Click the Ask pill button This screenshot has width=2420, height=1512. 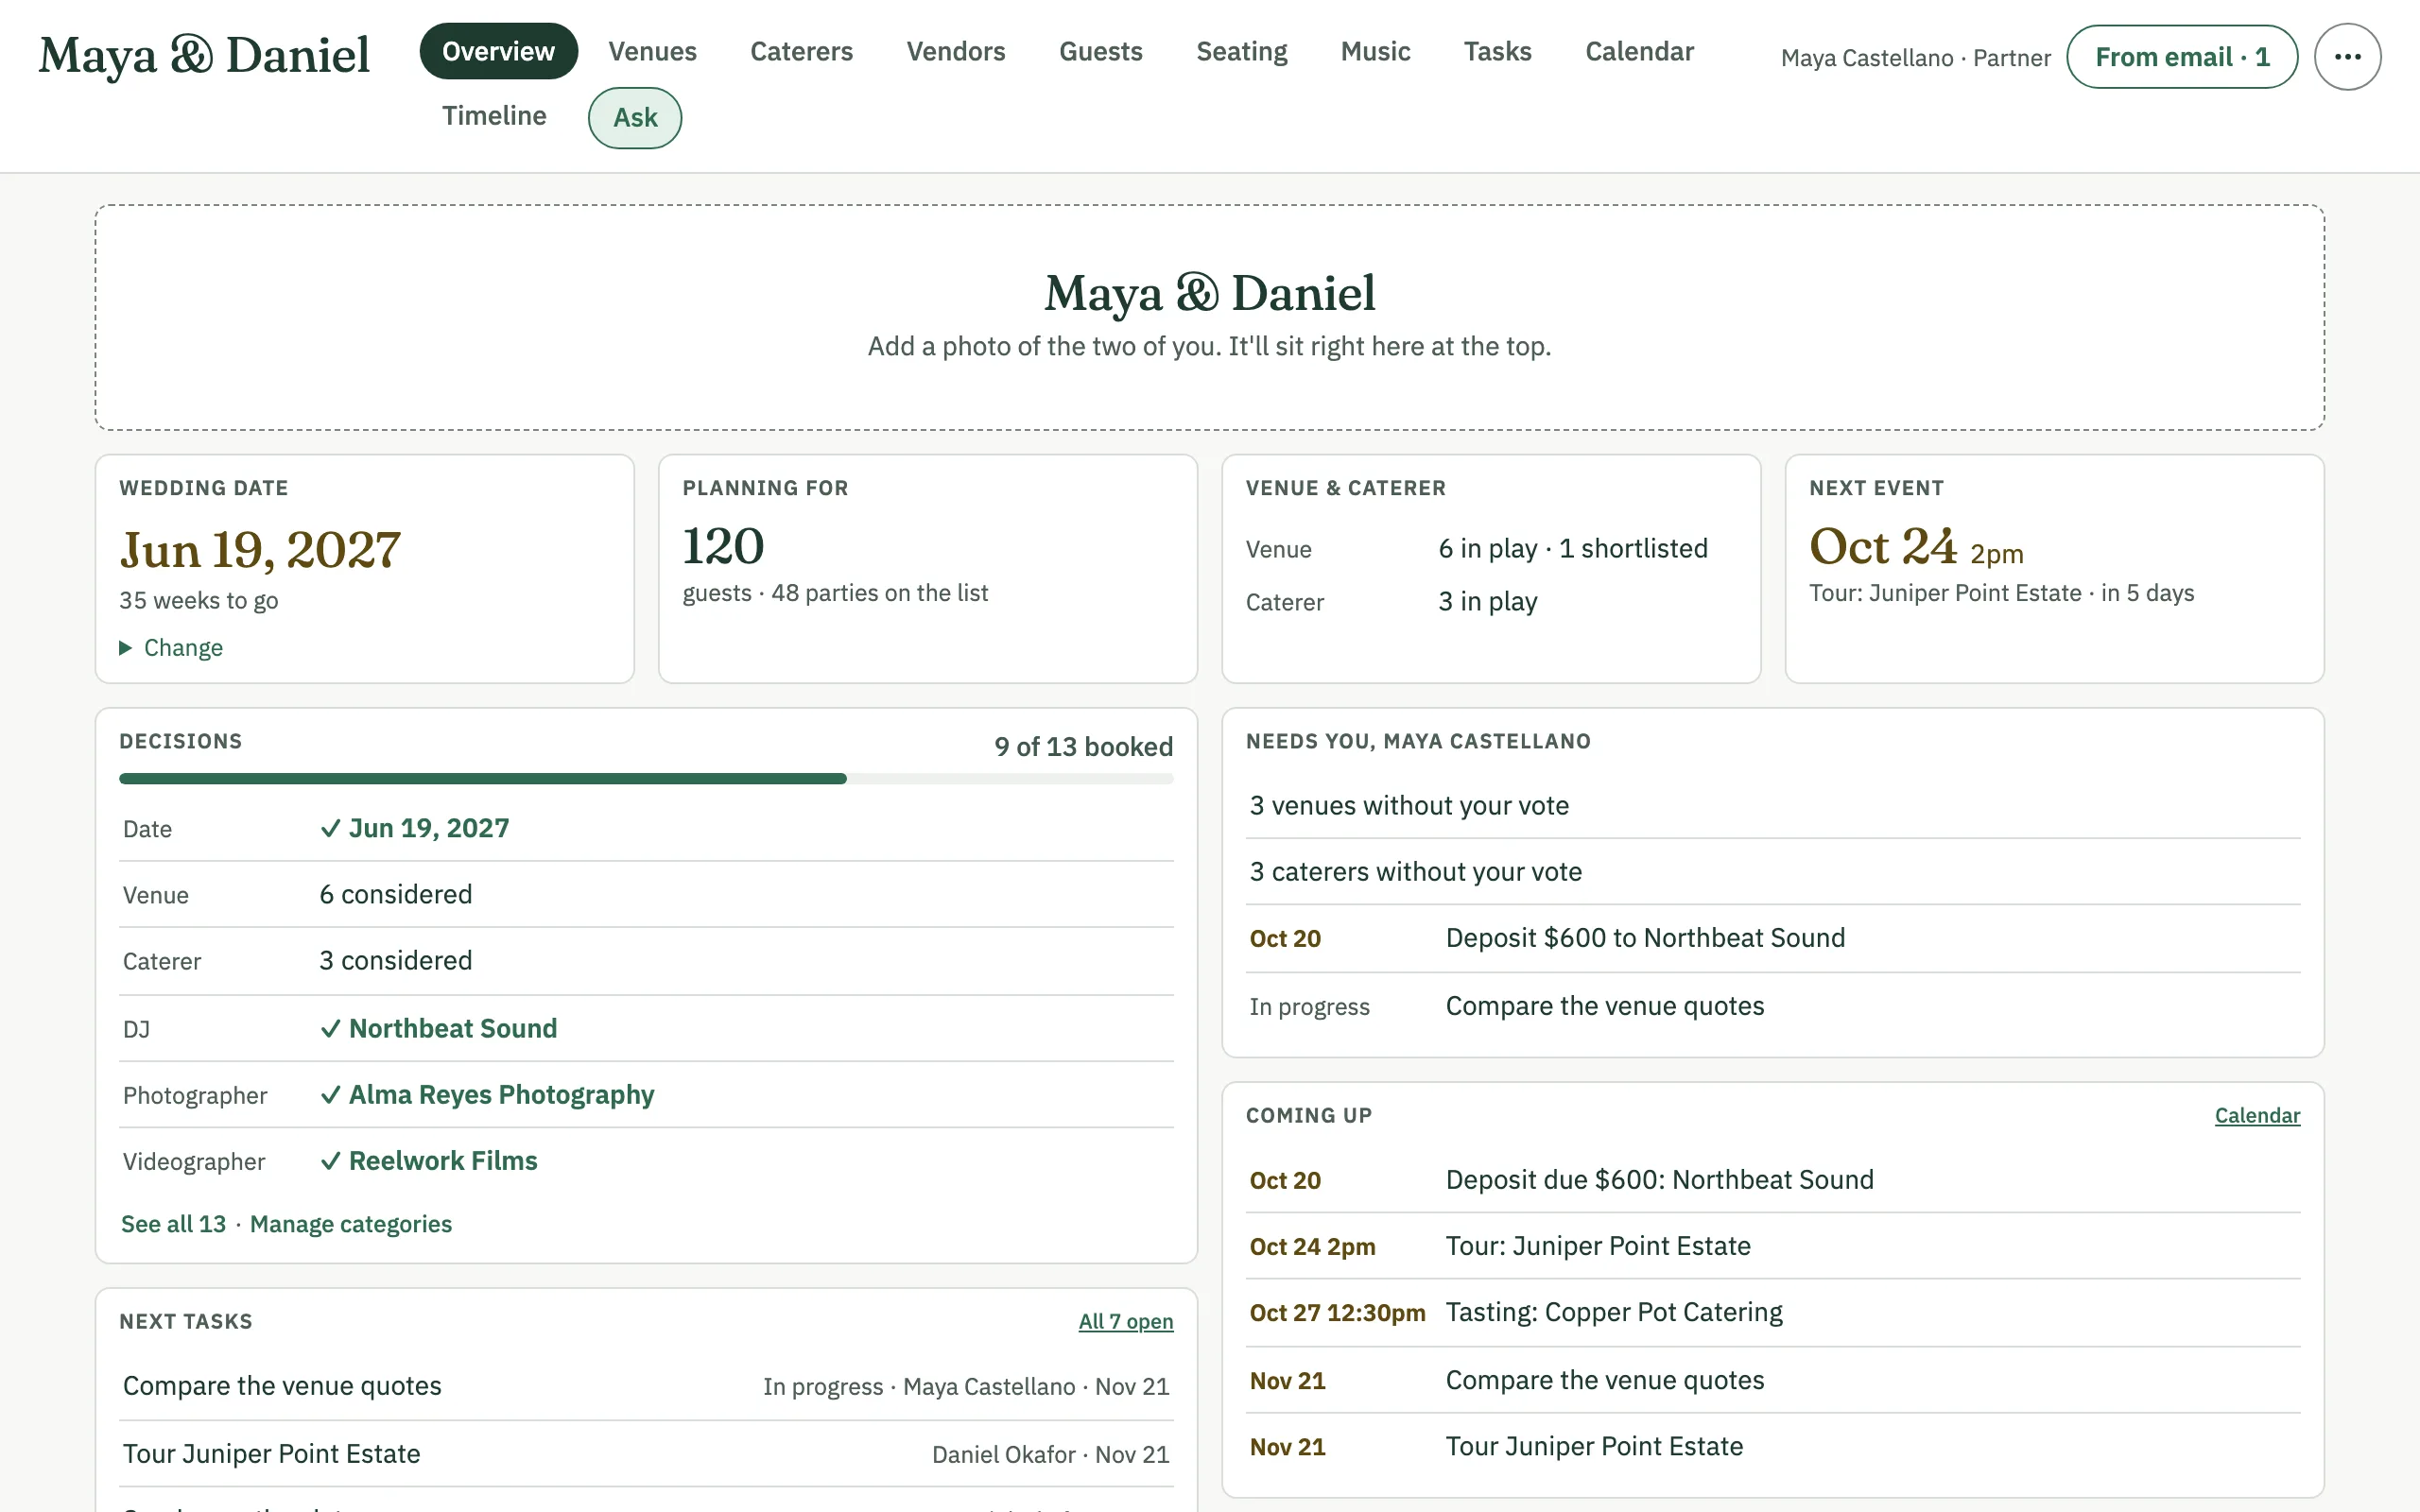point(635,118)
